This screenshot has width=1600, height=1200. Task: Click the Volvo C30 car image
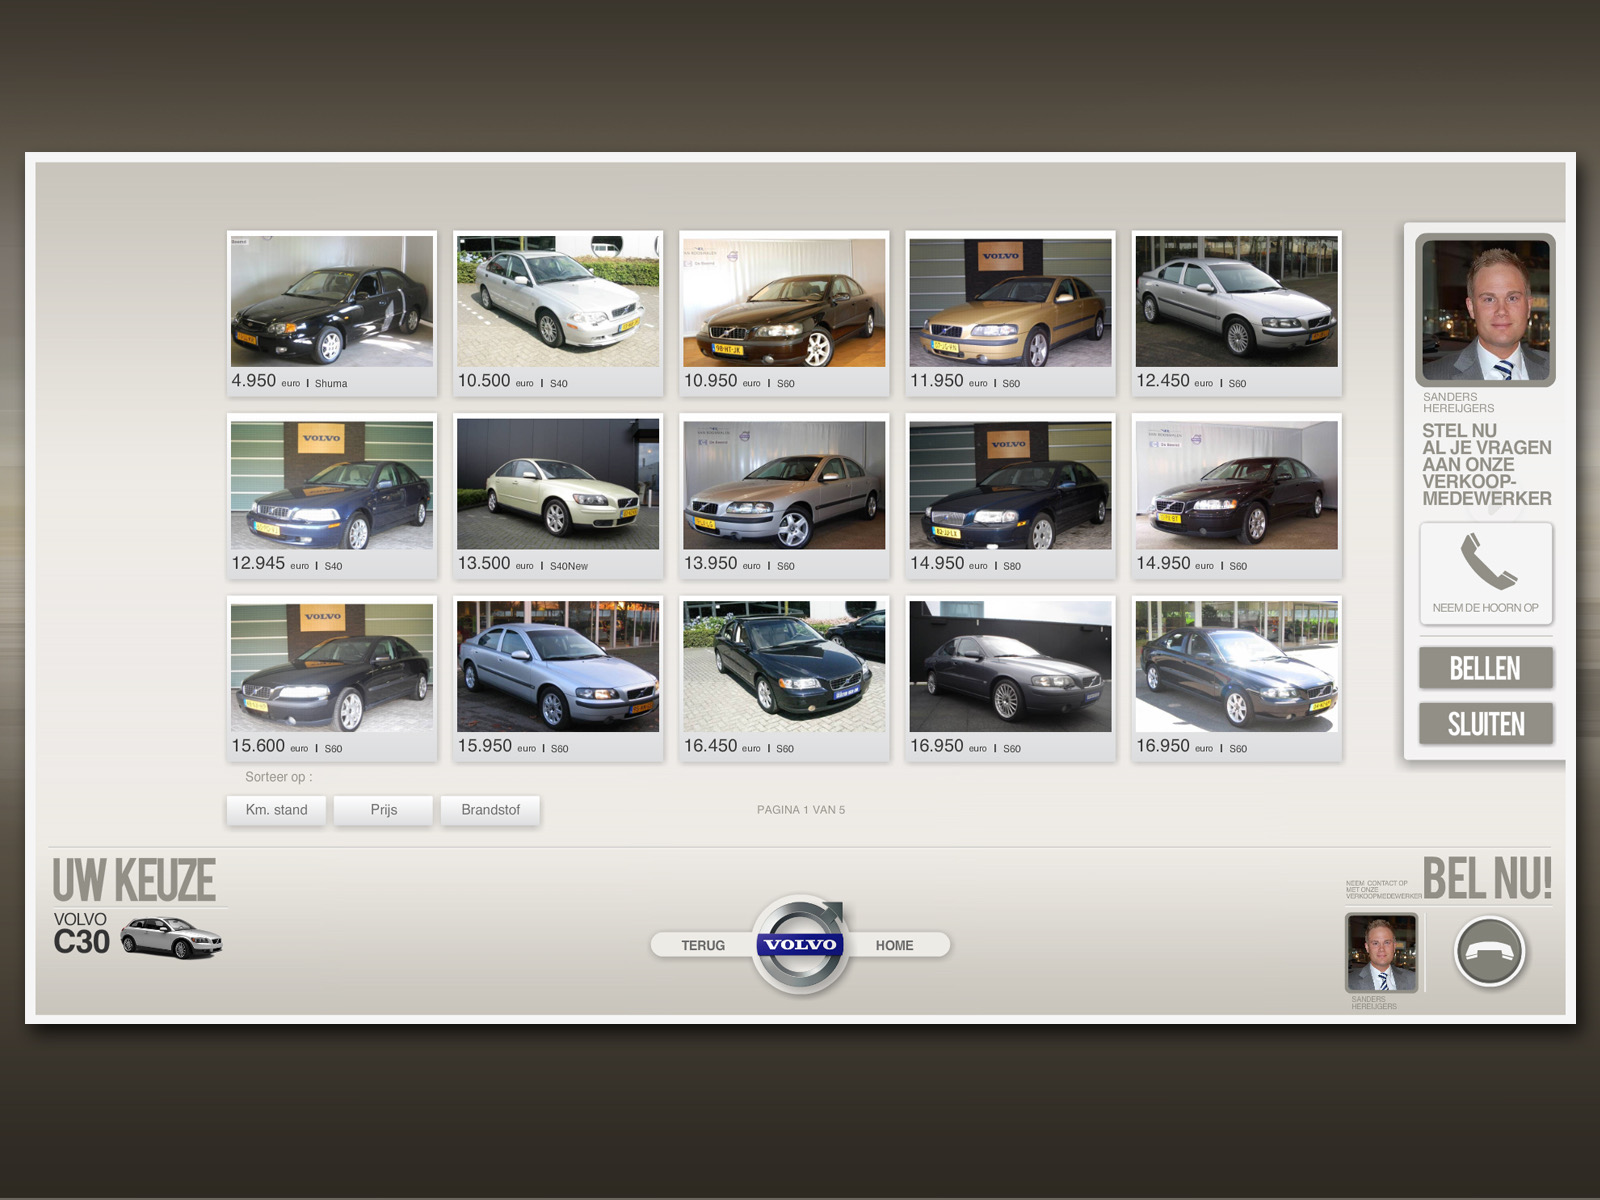tap(171, 939)
